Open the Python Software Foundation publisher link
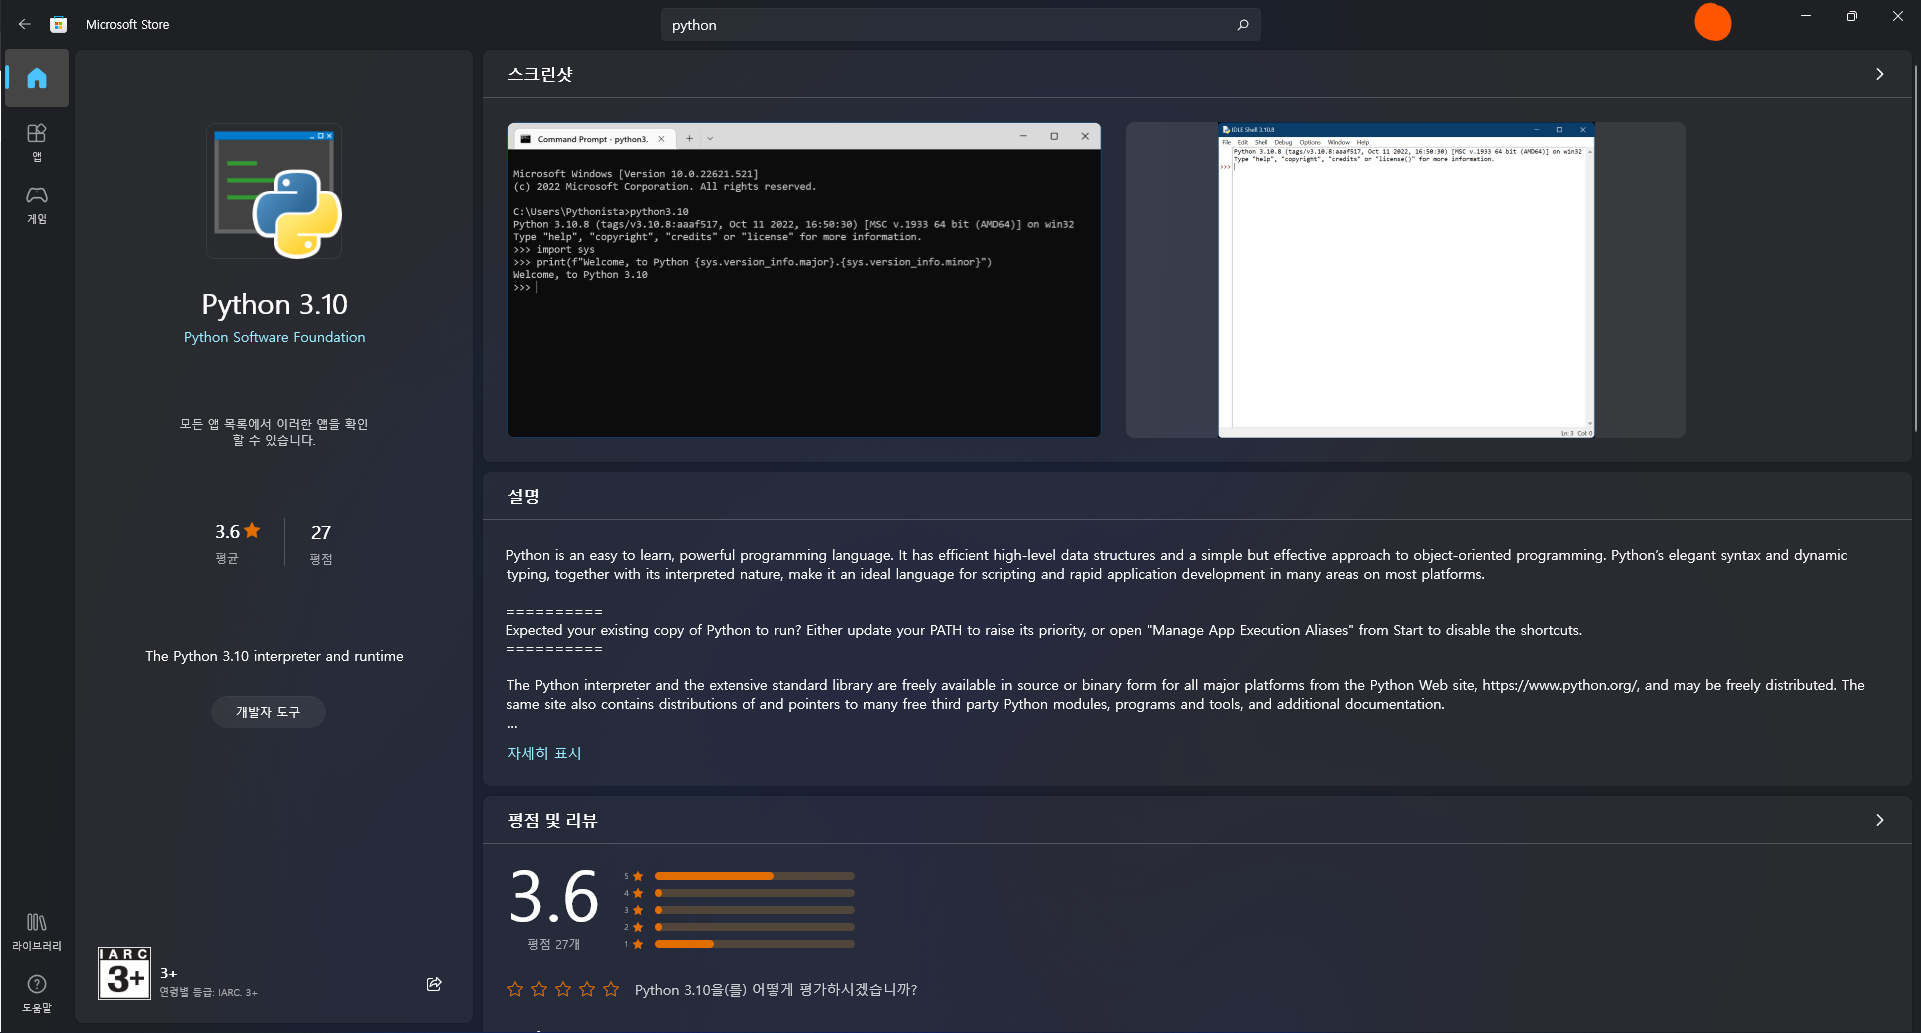This screenshot has width=1921, height=1033. click(x=274, y=337)
